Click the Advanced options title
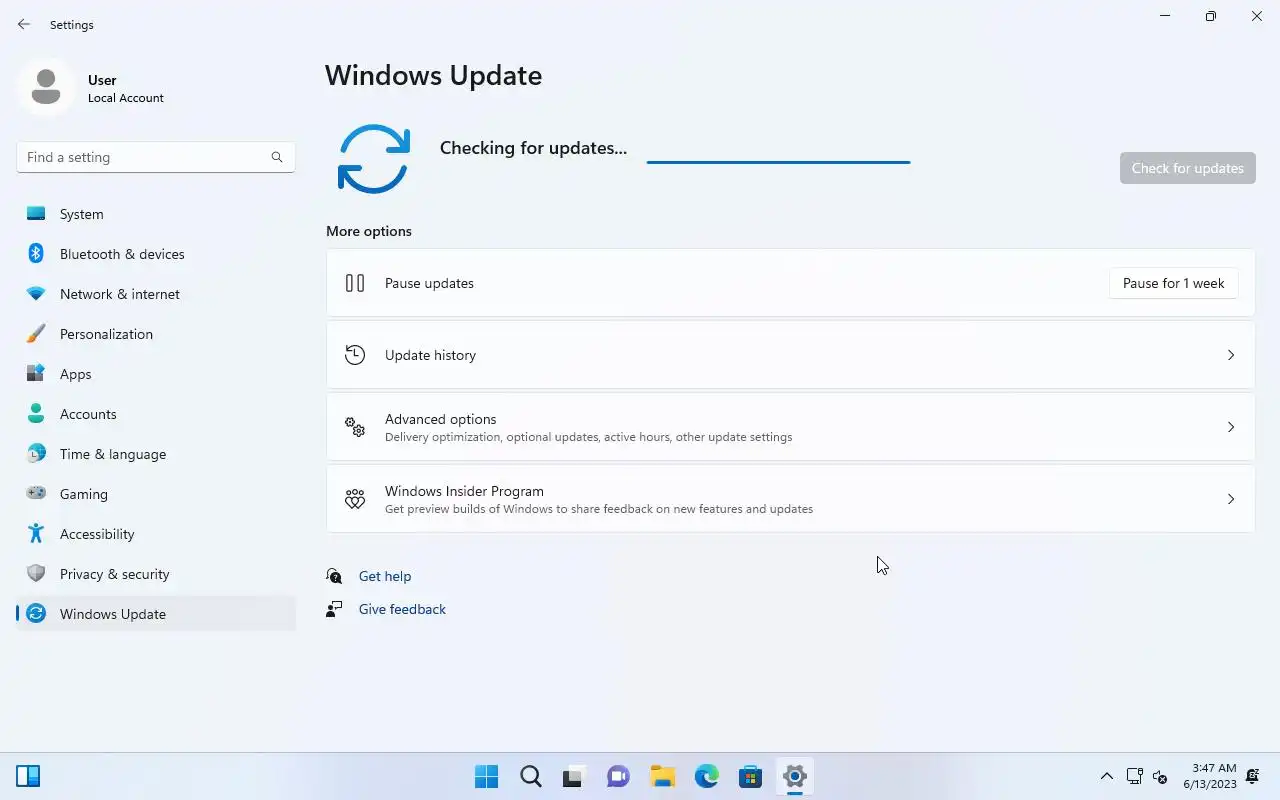1280x800 pixels. (x=440, y=419)
